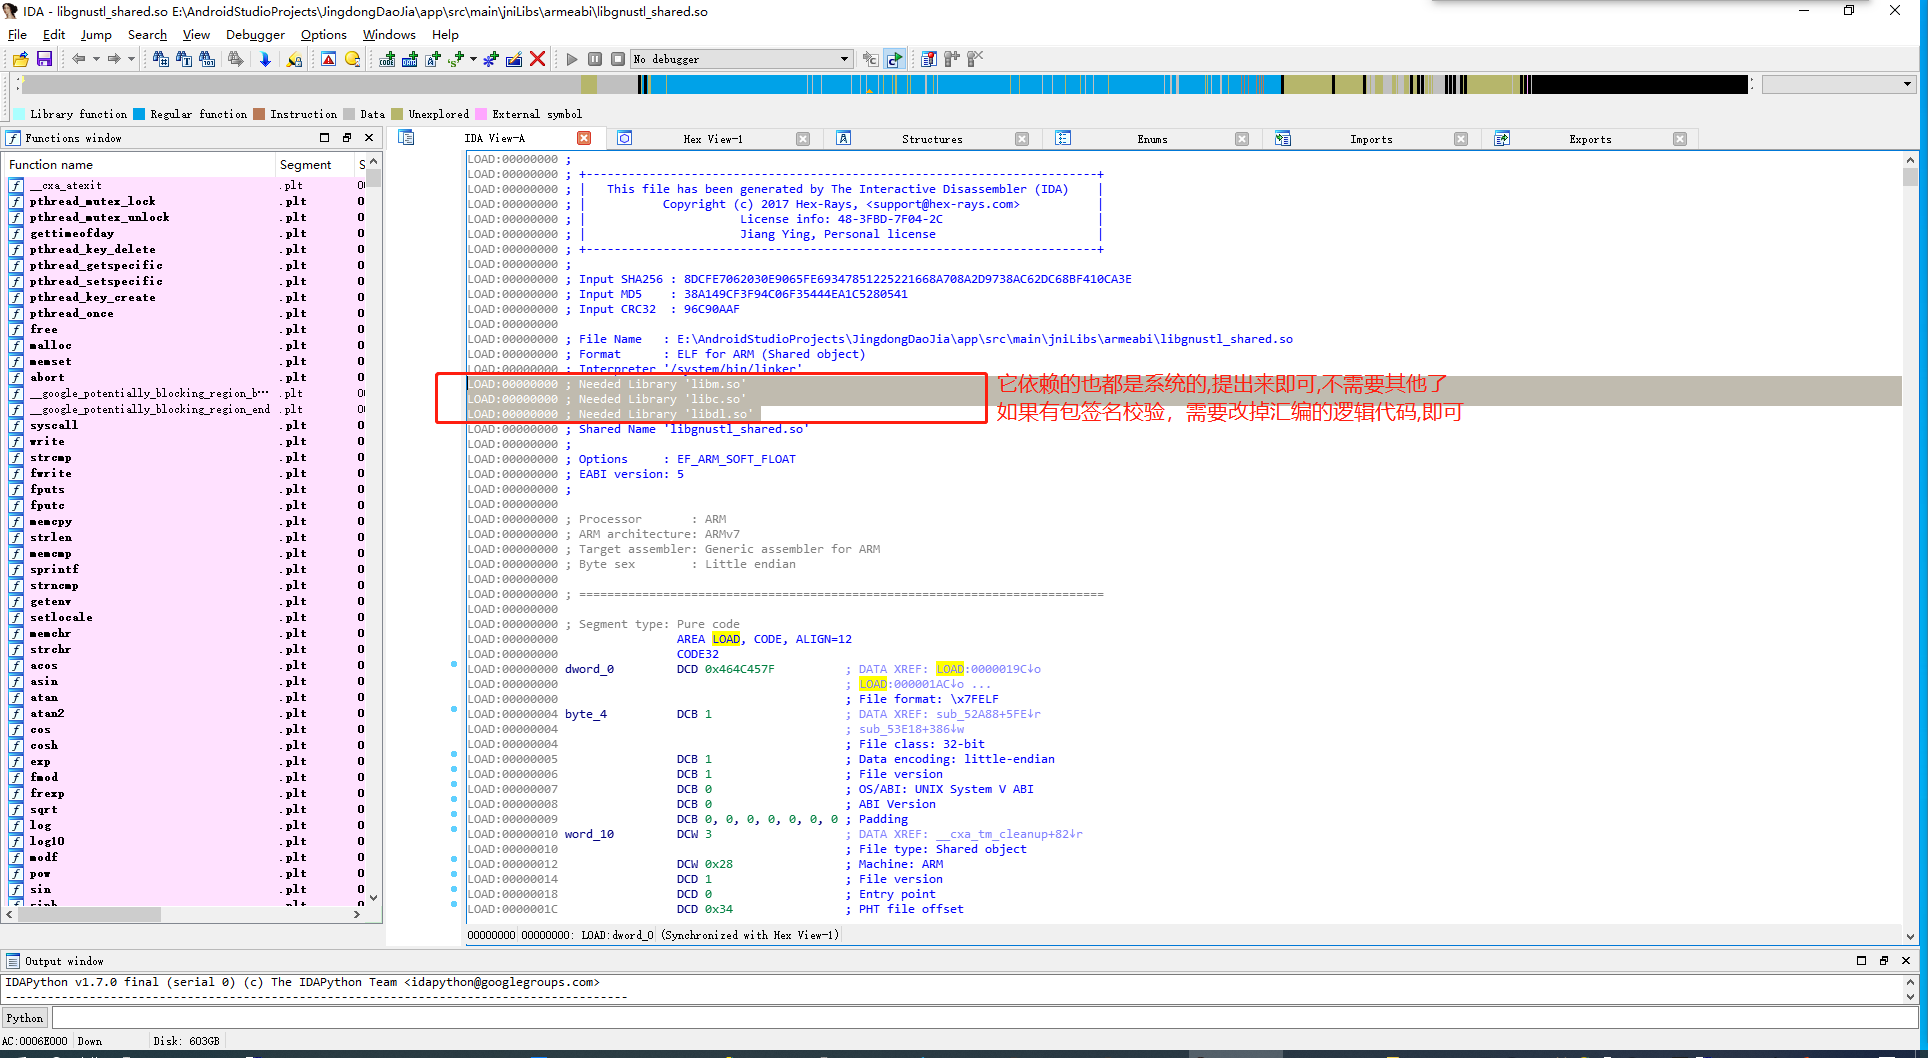Click the red X delete icon

coord(537,59)
